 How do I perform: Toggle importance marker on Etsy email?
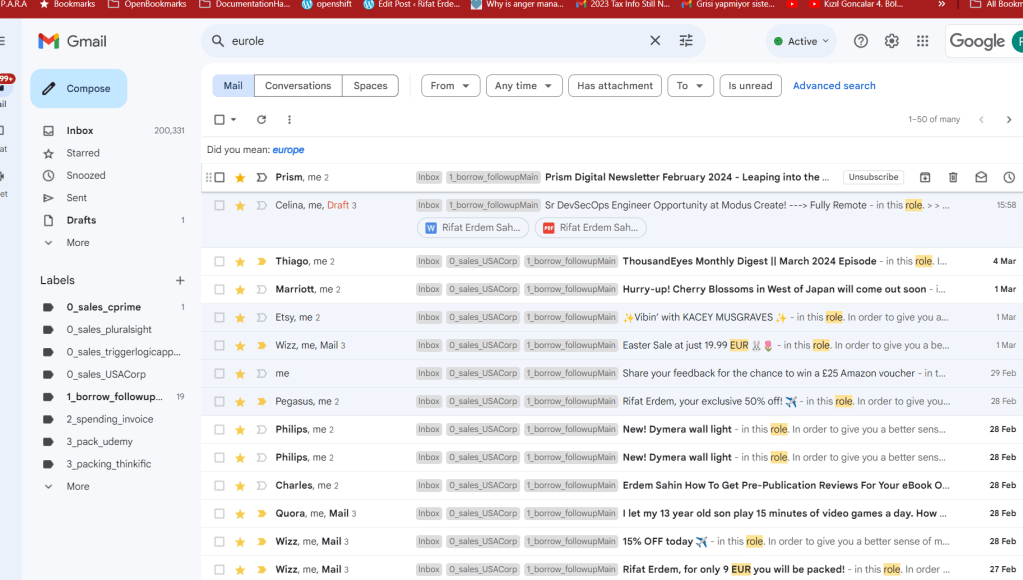pyautogui.click(x=262, y=318)
